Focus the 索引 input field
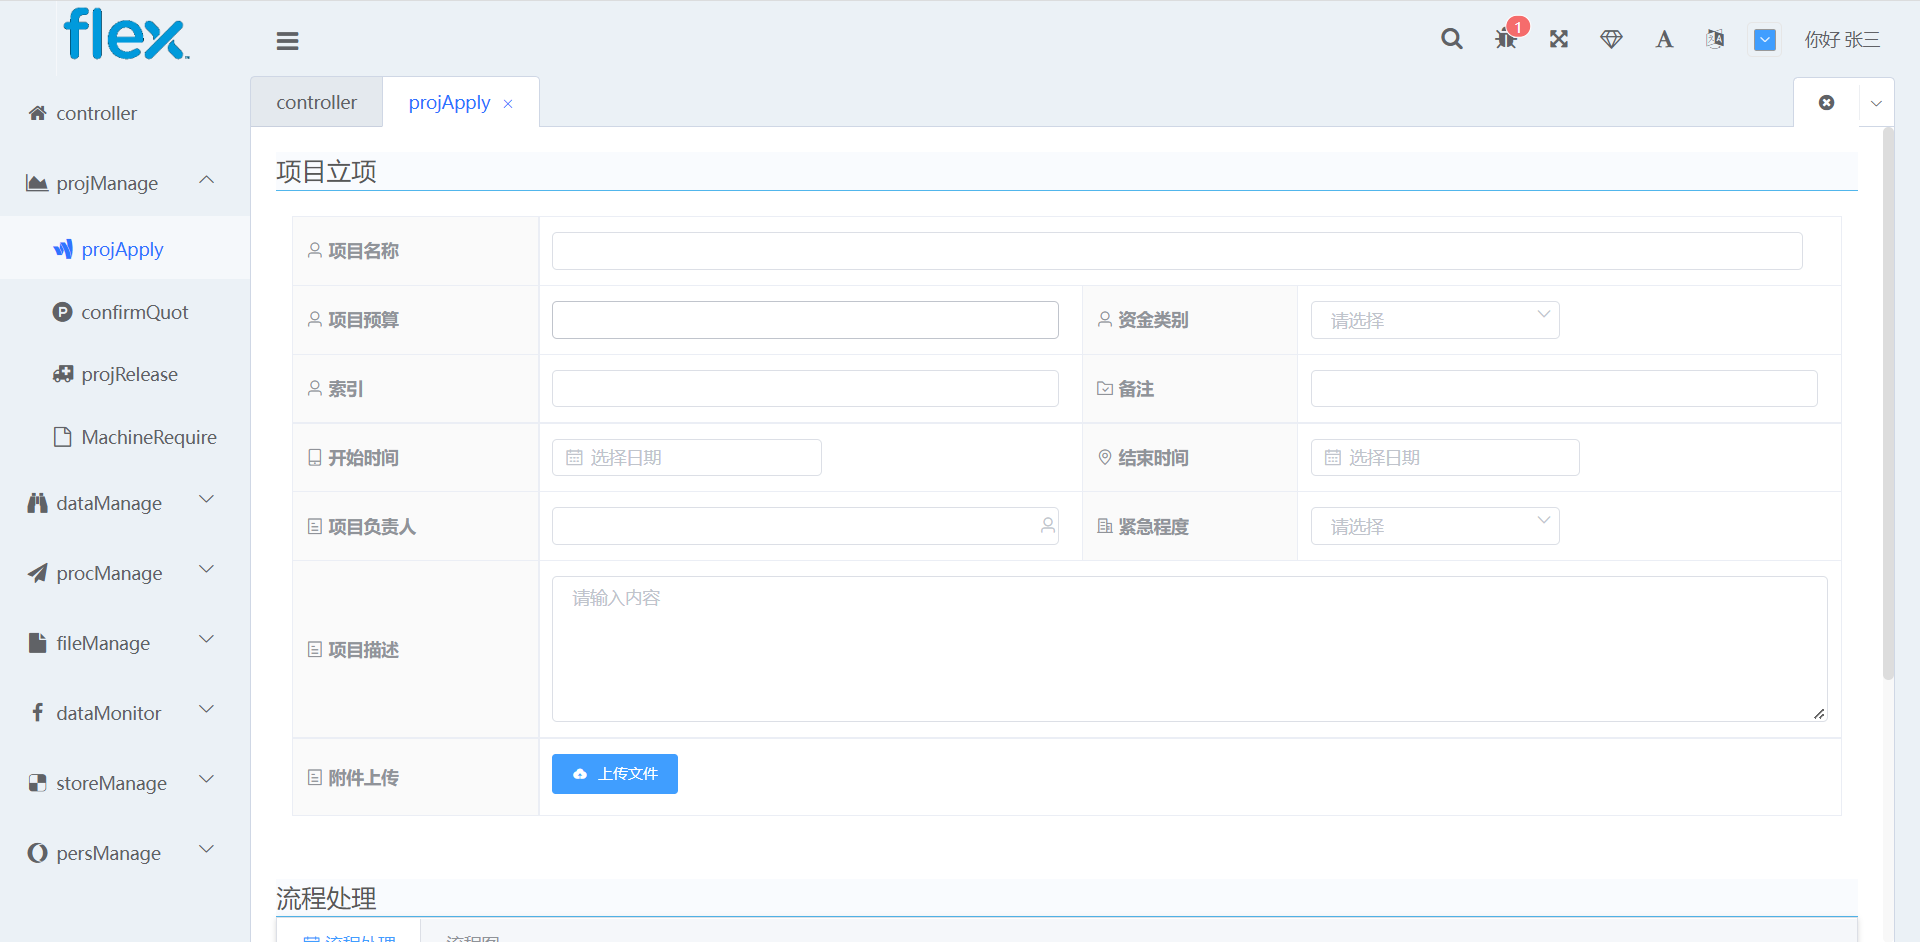This screenshot has height=942, width=1920. pyautogui.click(x=805, y=388)
